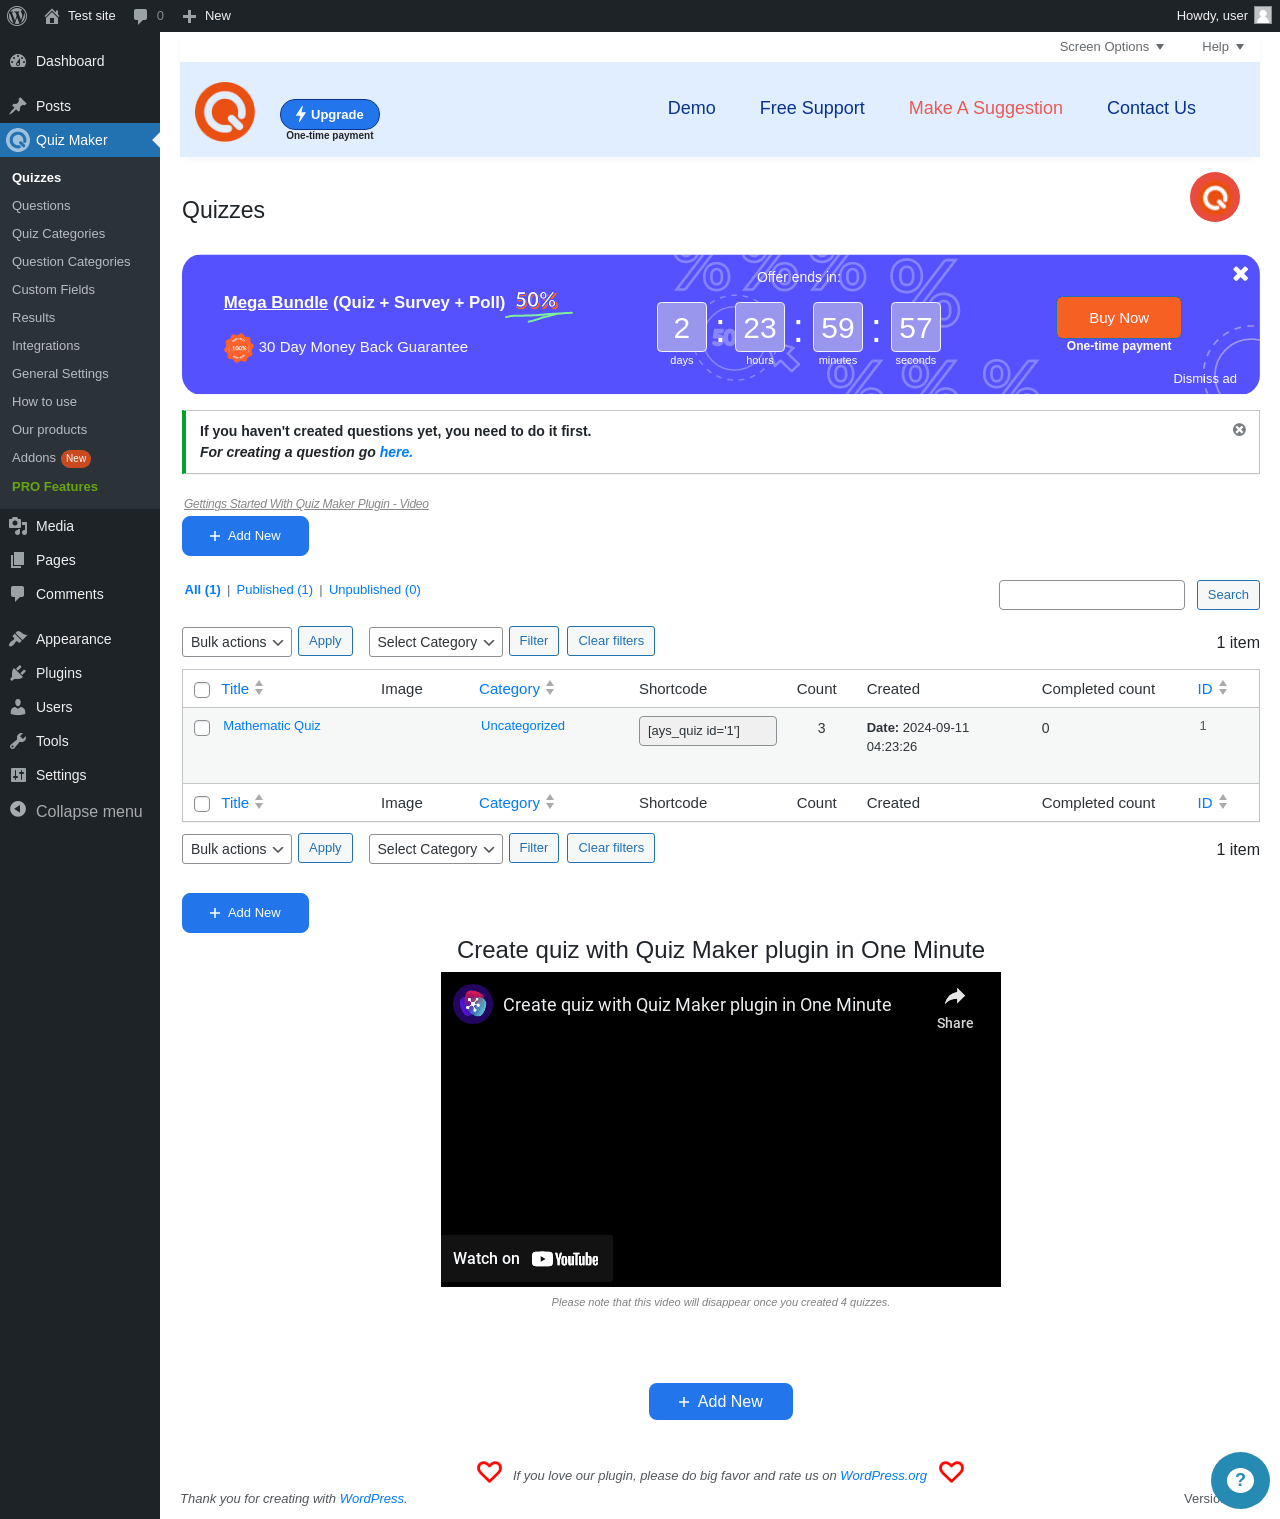Viewport: 1280px width, 1519px height.
Task: Open the blue help question-mark bubble
Action: 1240,1480
